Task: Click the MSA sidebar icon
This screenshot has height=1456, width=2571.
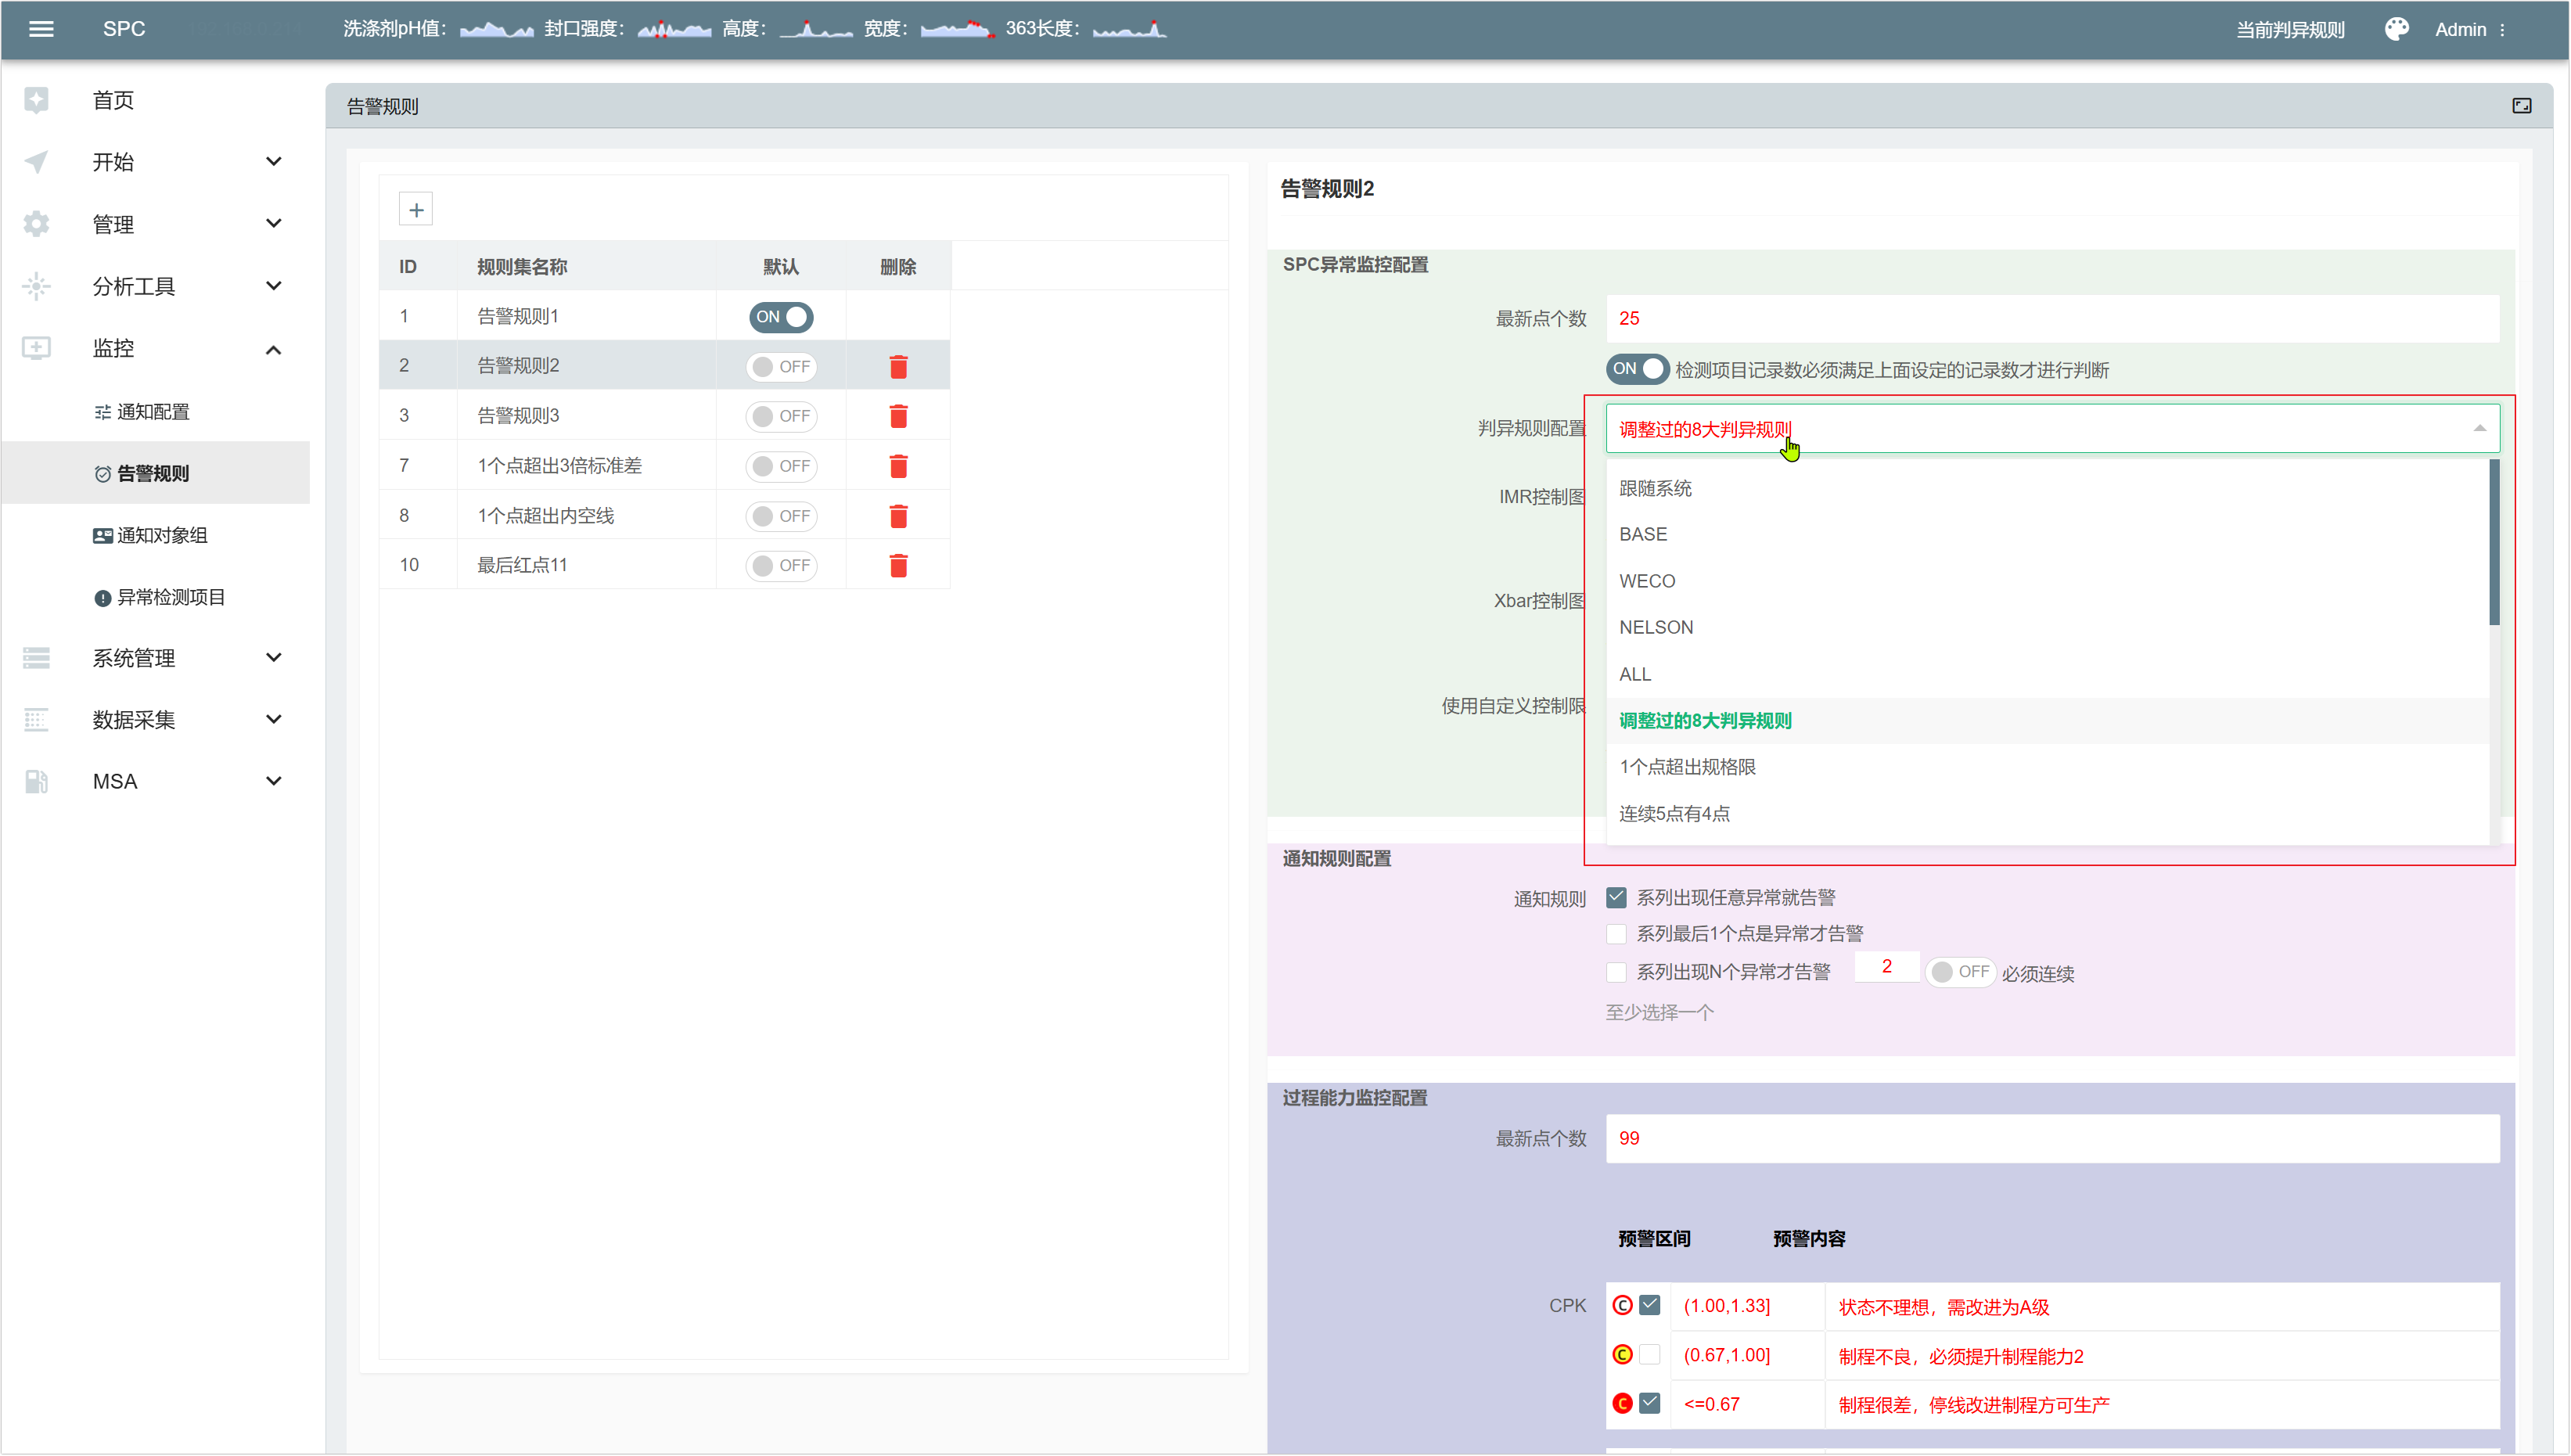Action: [36, 782]
